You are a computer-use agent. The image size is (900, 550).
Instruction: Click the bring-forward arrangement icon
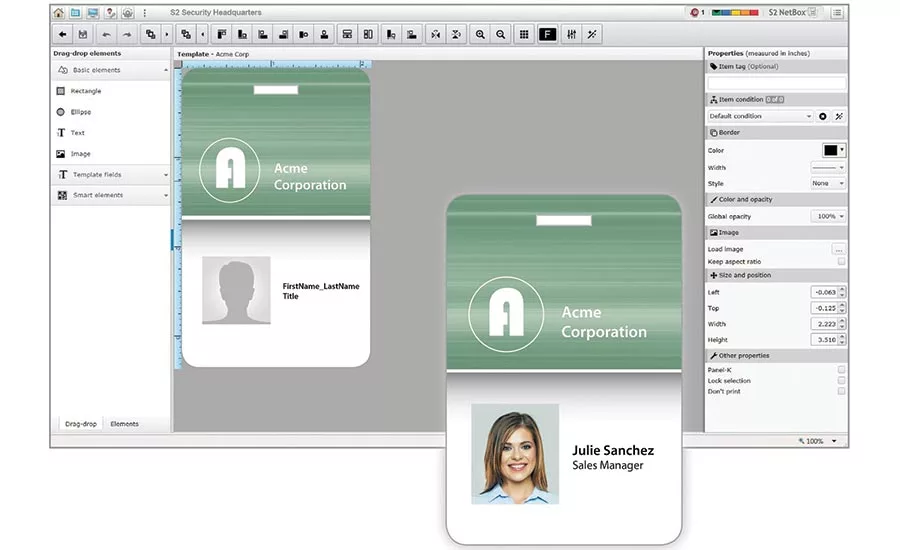coord(150,34)
